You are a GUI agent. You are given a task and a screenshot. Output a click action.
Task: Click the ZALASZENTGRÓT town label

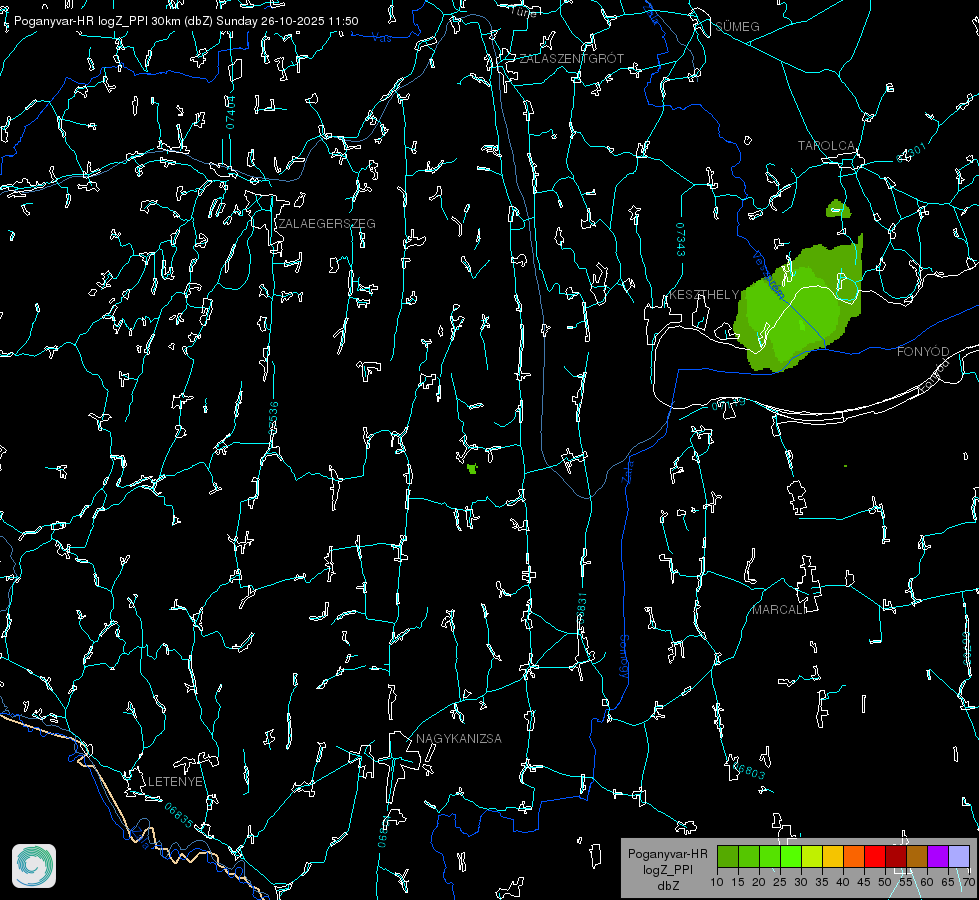coord(571,59)
